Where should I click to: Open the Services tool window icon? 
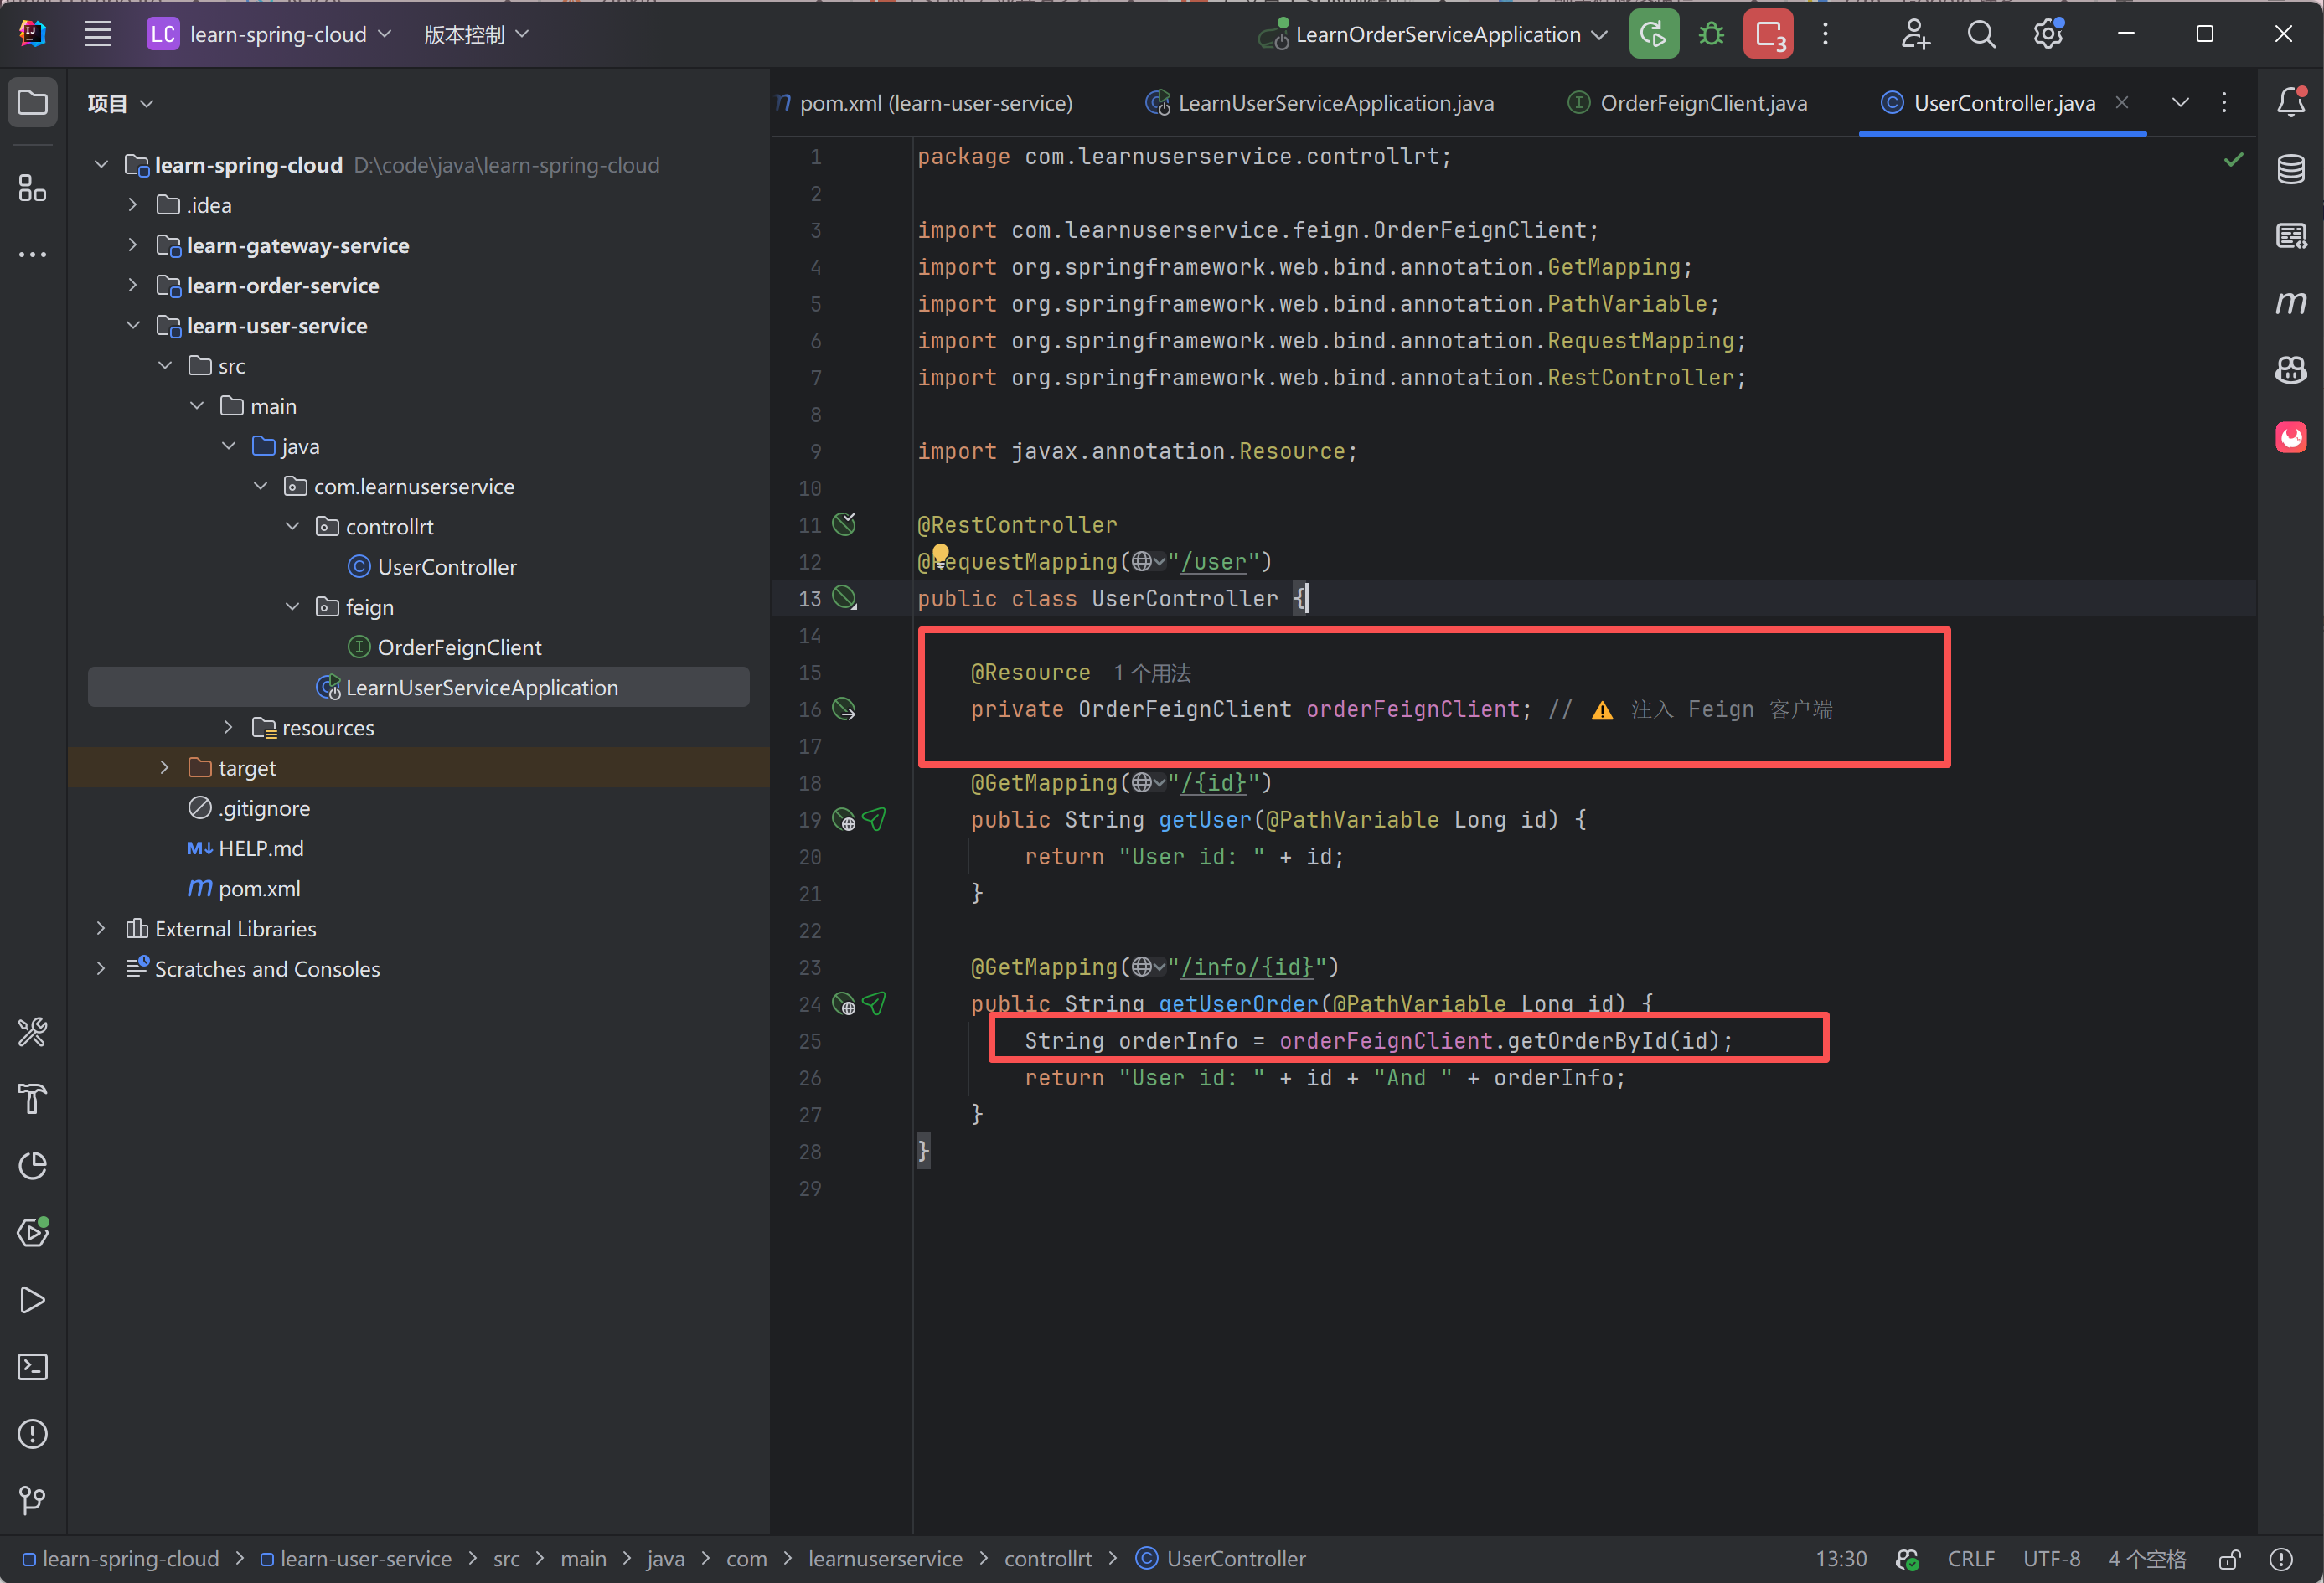point(32,1232)
